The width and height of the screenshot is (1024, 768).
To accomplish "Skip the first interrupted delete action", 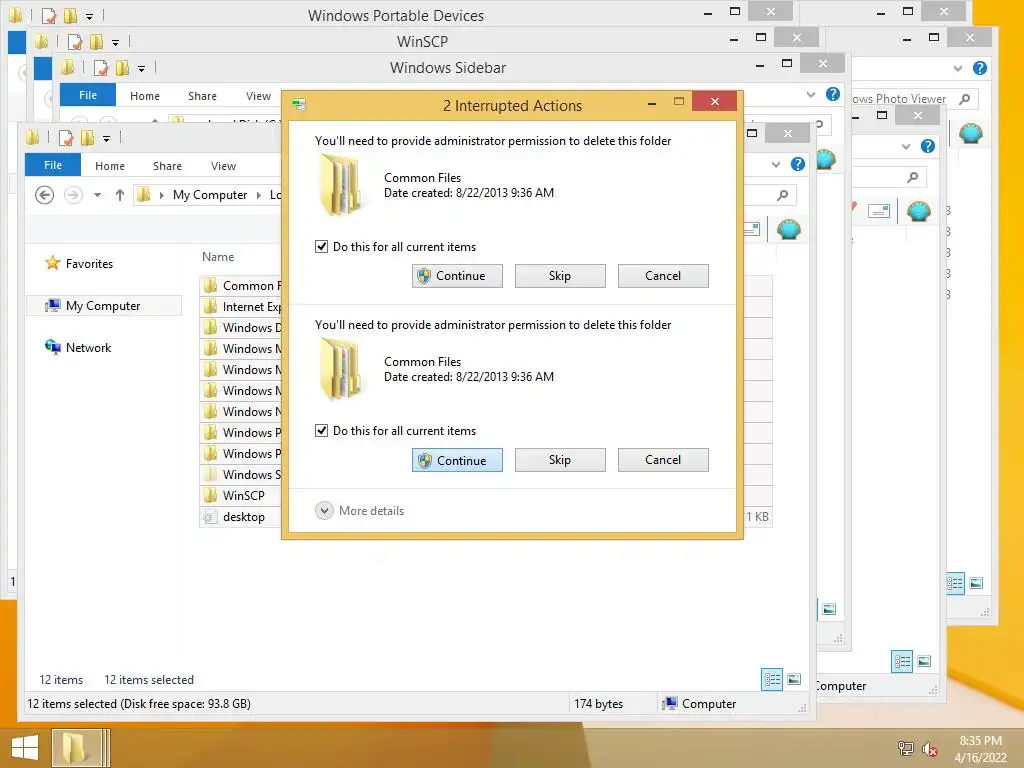I will (560, 276).
